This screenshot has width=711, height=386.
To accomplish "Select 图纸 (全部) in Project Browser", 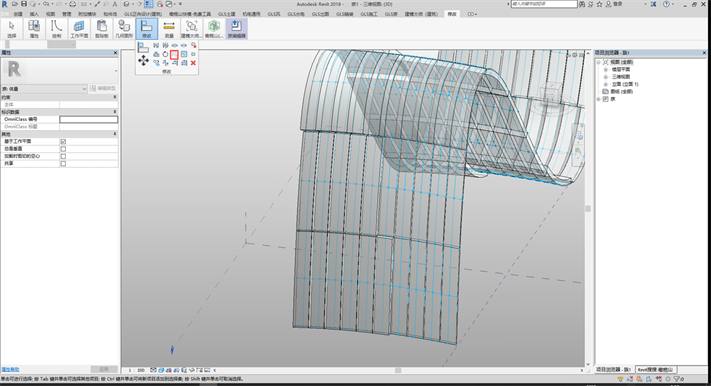I will [x=621, y=92].
